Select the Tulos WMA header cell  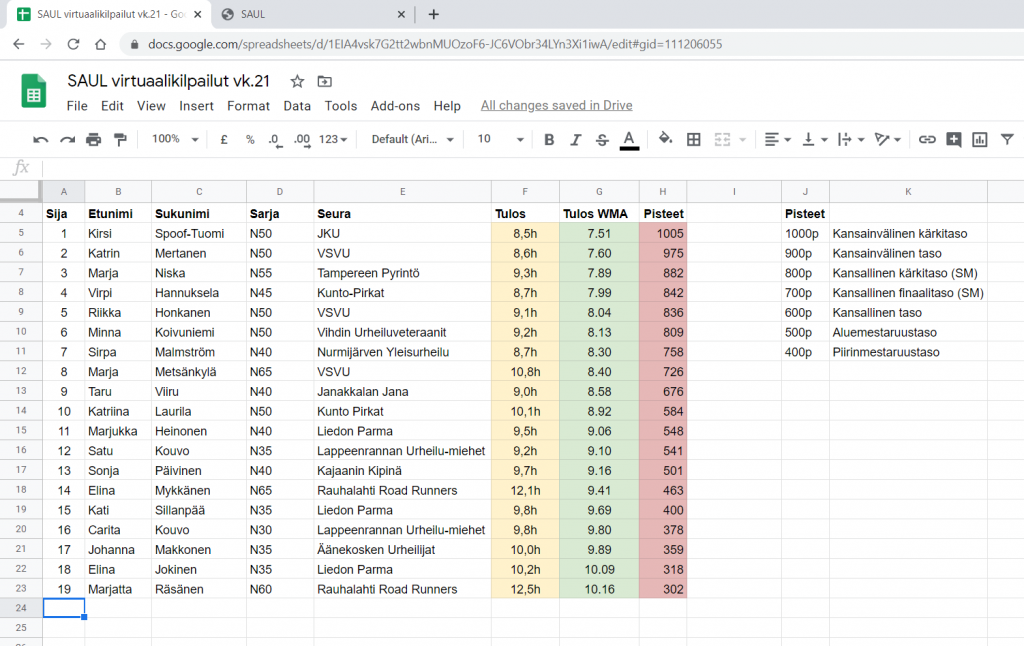[599, 214]
